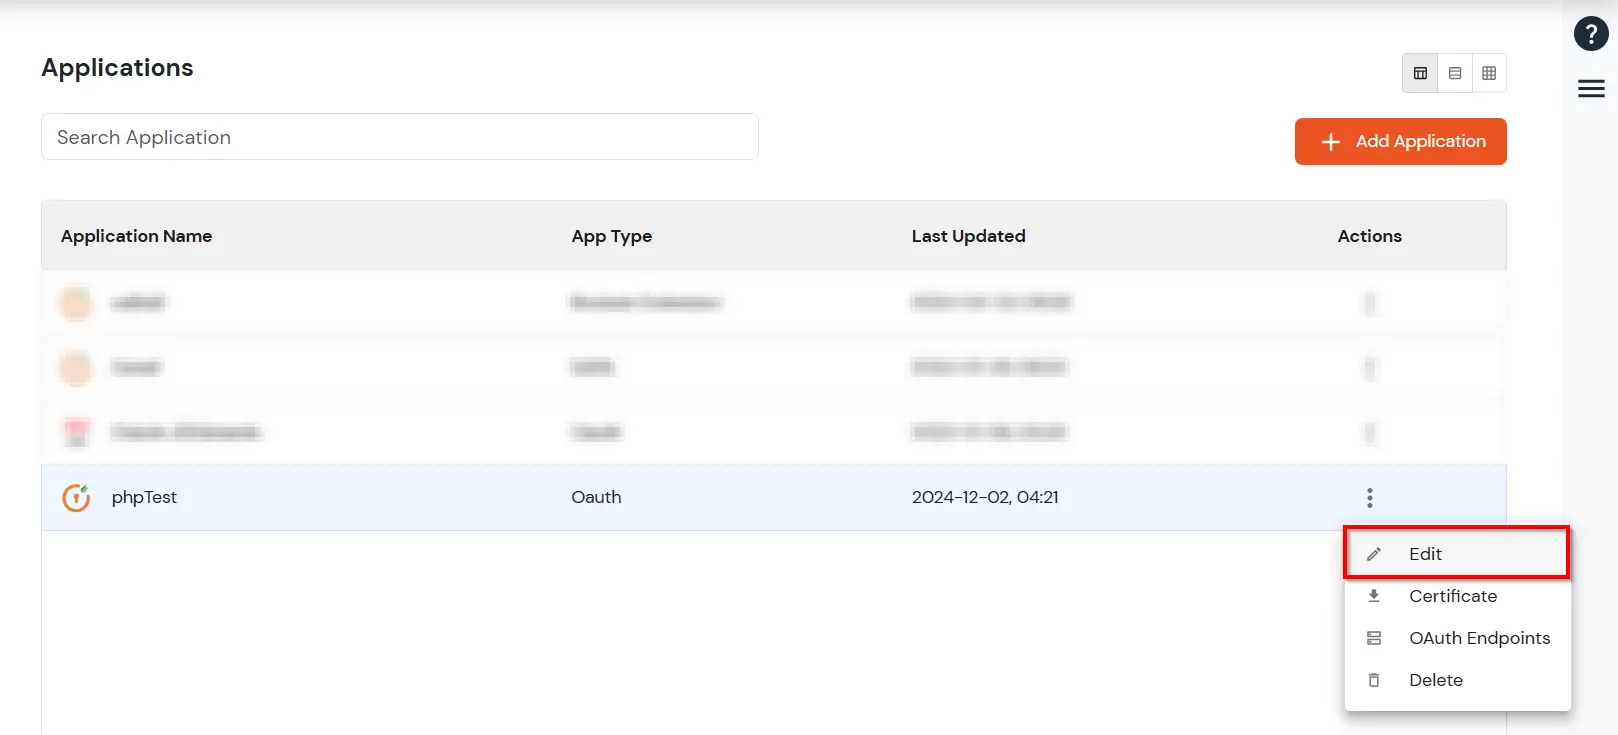Click the Applications page heading

(117, 68)
